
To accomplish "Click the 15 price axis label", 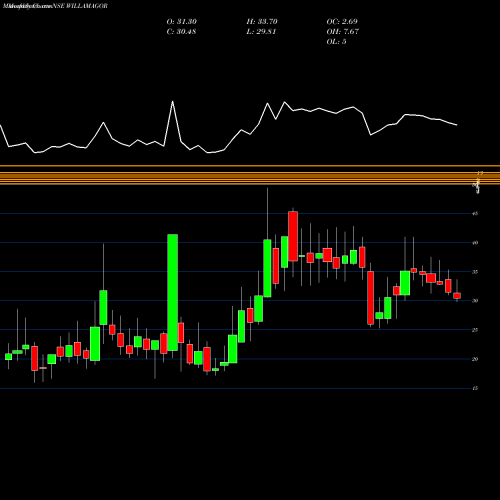I will pyautogui.click(x=475, y=388).
